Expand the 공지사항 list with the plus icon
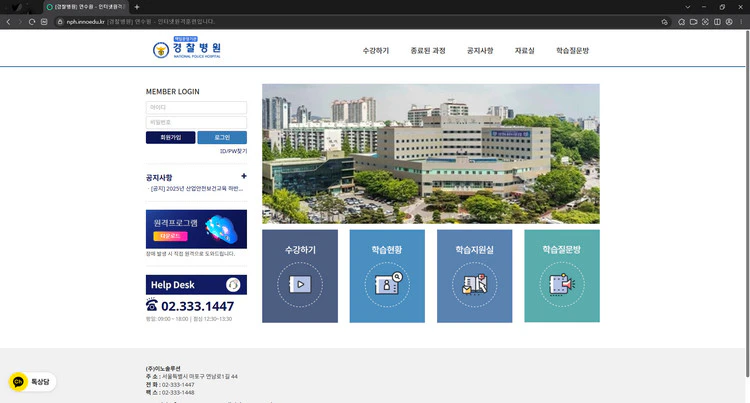Screen dimensions: 750x403 pyautogui.click(x=243, y=176)
